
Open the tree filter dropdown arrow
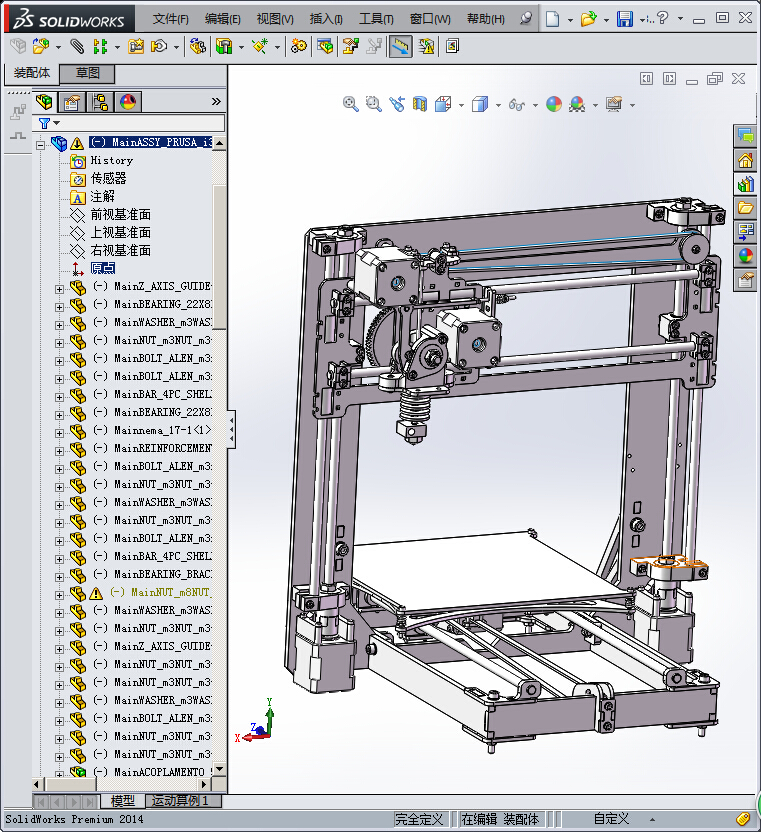(57, 123)
